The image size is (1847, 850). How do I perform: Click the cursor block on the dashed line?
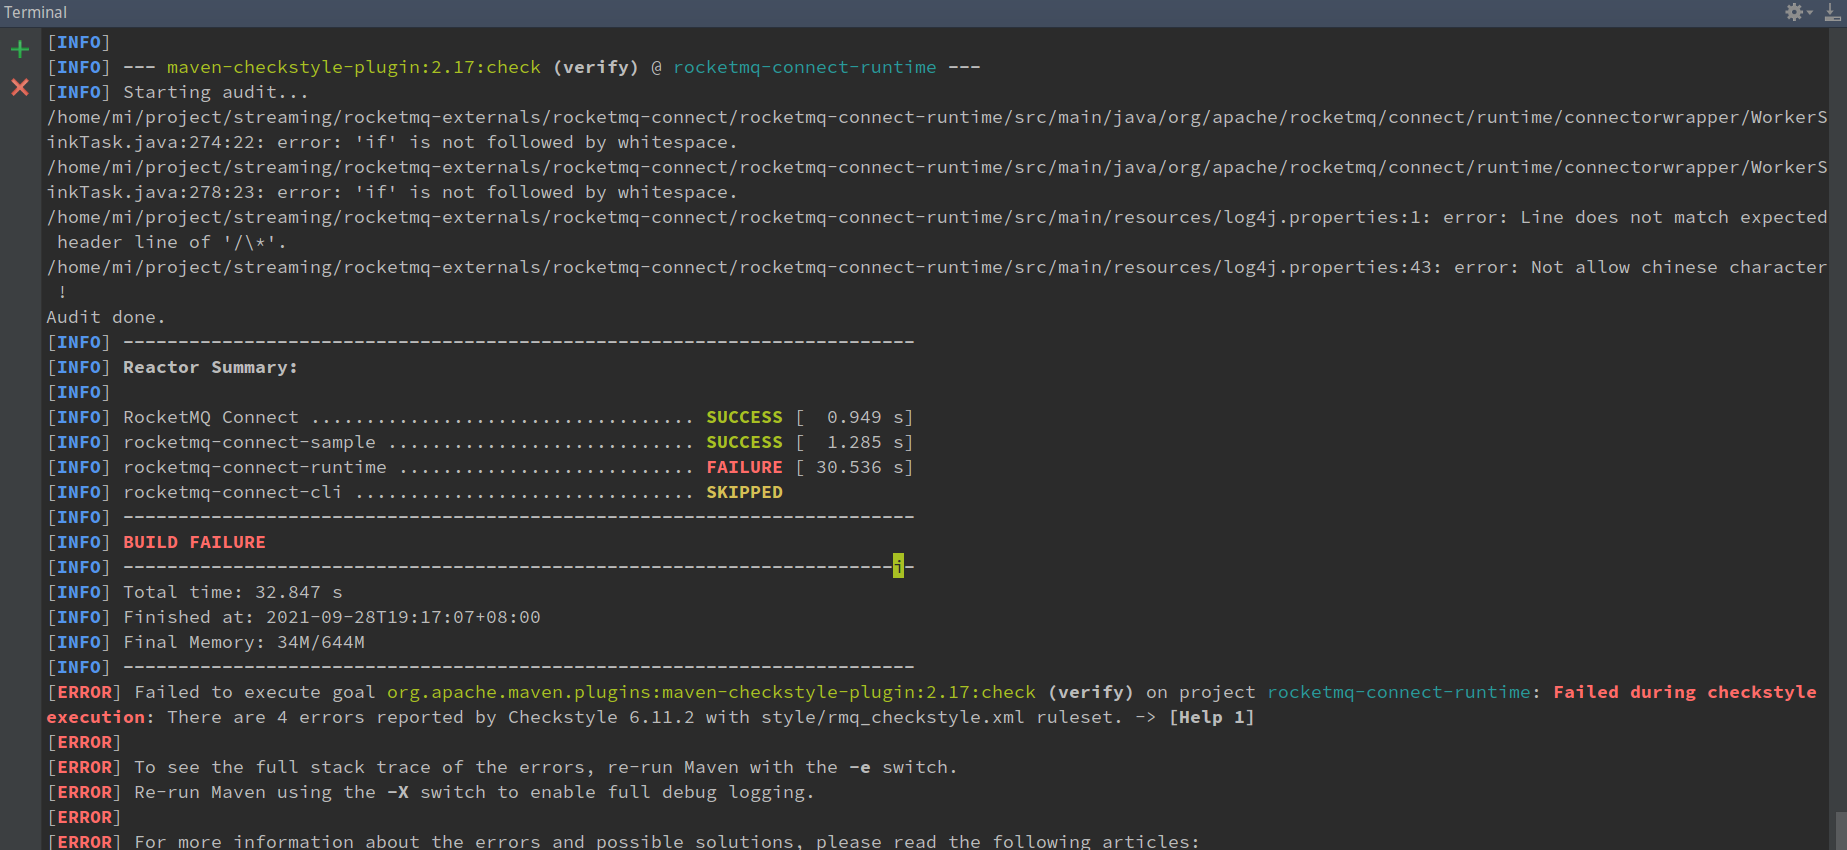898,567
